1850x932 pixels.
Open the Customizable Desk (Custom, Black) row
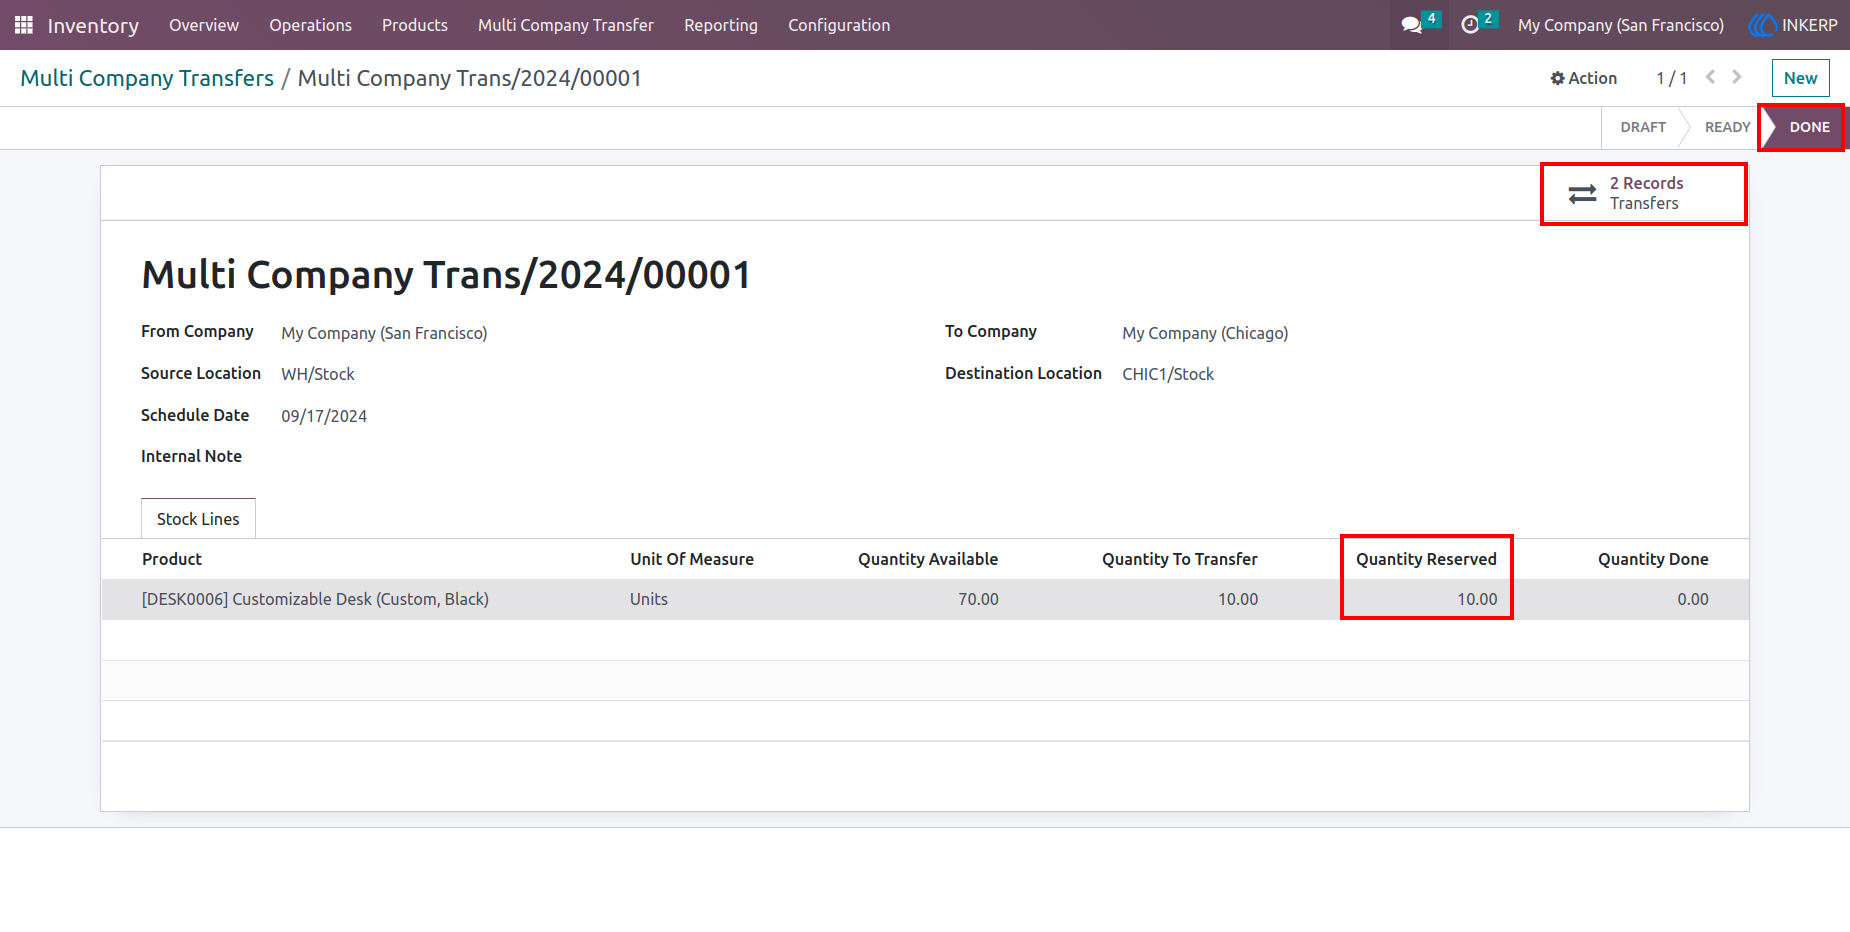tap(925, 599)
